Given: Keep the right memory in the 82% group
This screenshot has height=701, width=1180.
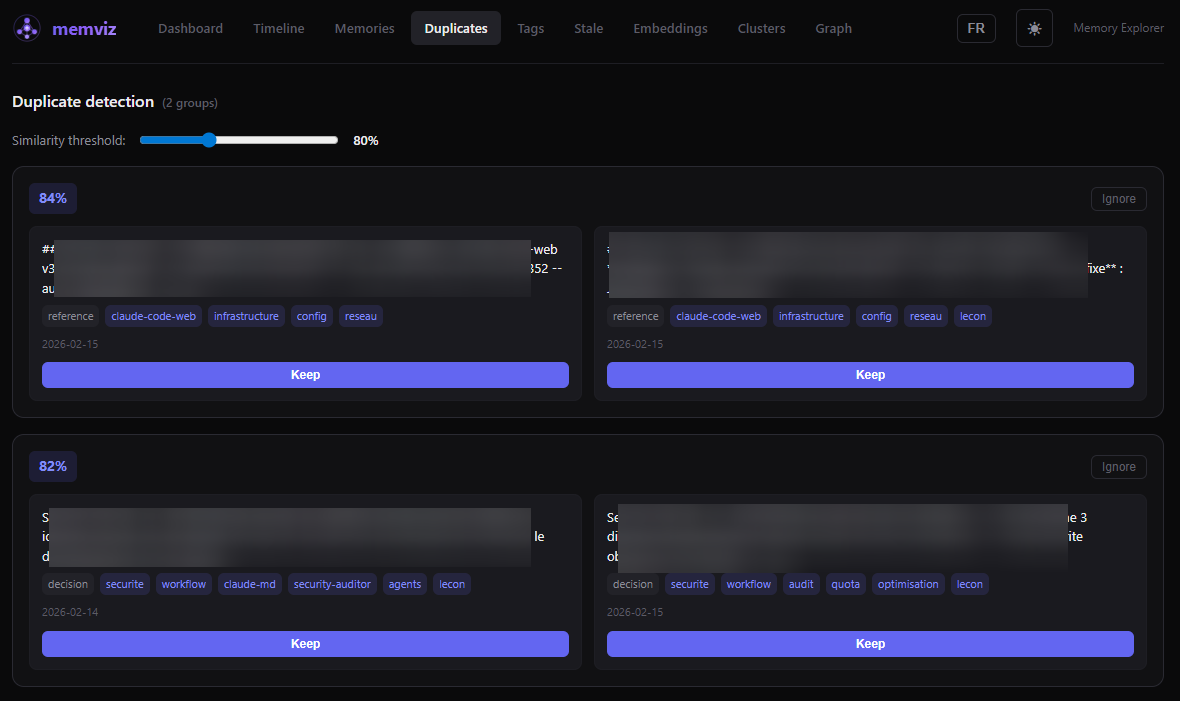Looking at the screenshot, I should click(x=870, y=643).
